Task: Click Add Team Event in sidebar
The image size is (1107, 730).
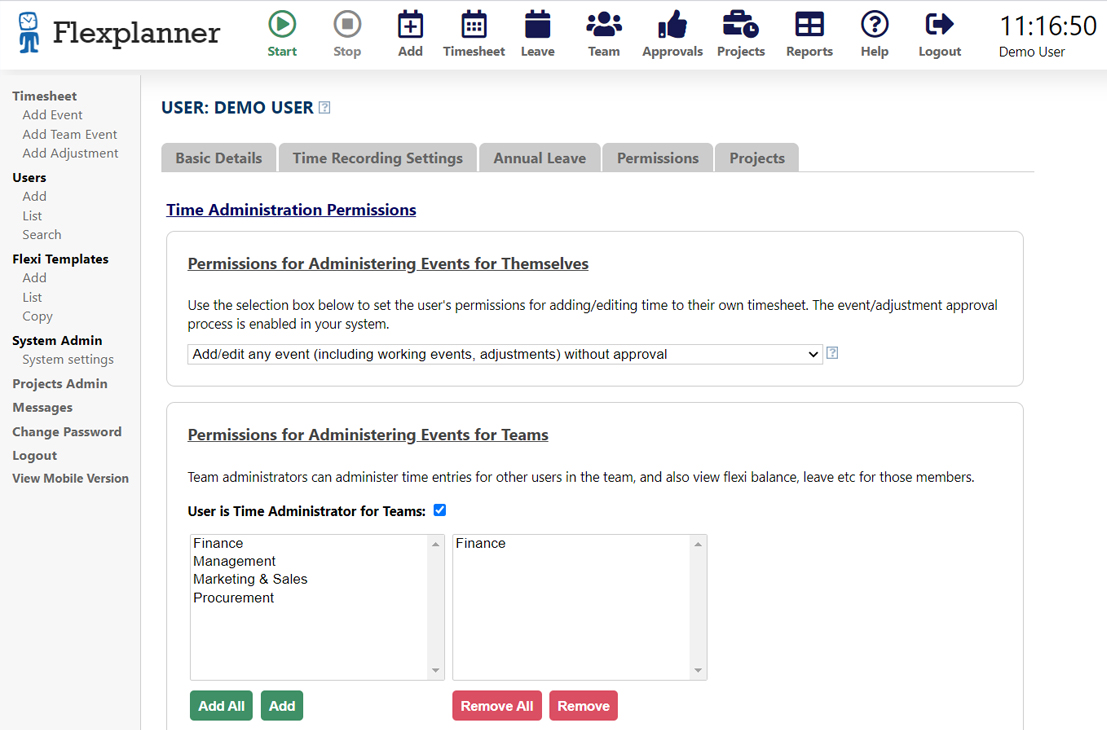Action: coord(69,134)
